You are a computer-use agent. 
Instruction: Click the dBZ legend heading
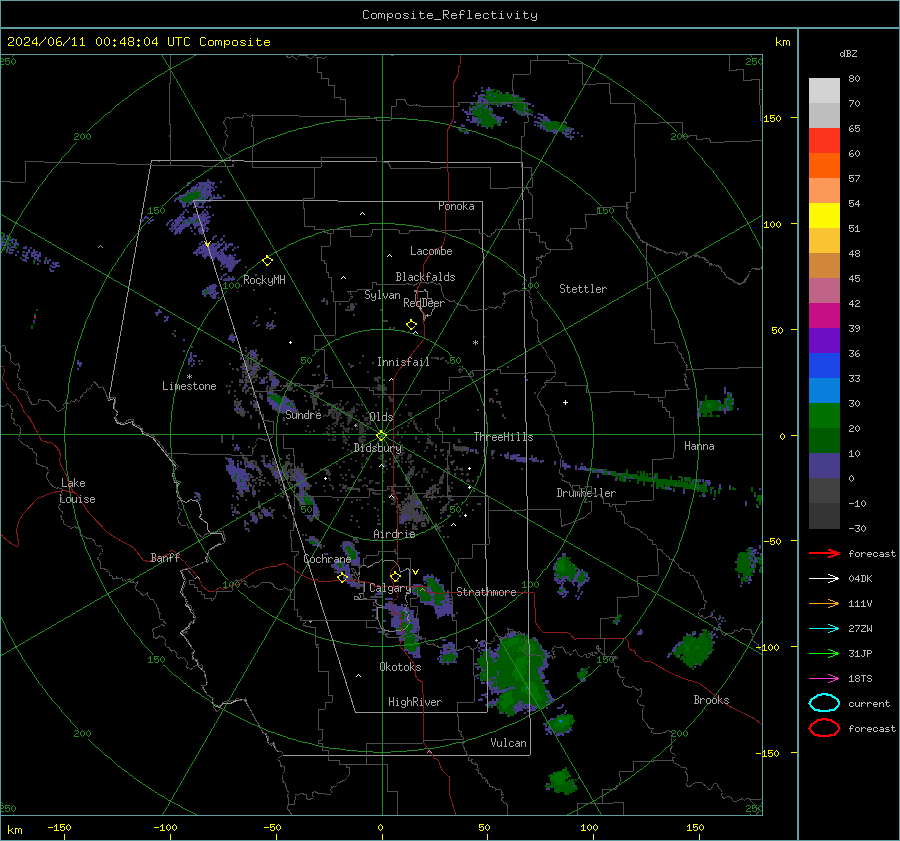pyautogui.click(x=848, y=53)
